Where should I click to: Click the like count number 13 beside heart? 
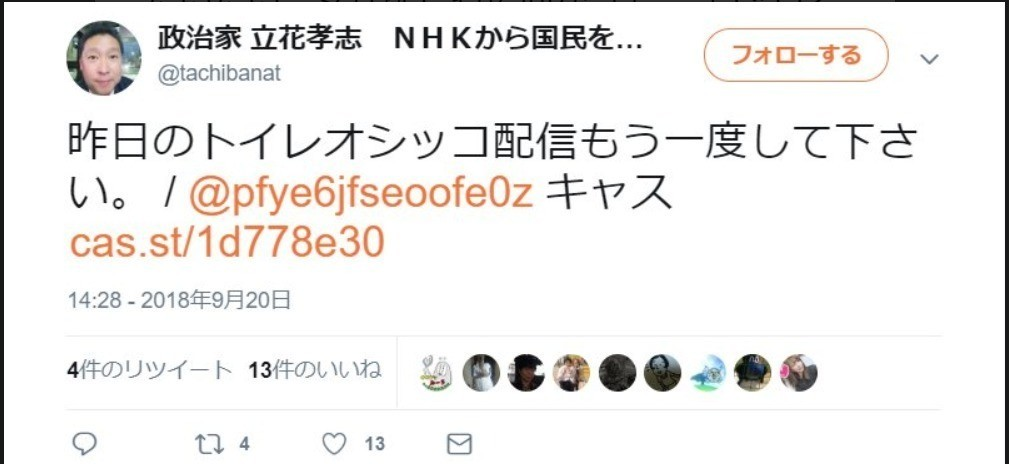tap(375, 444)
